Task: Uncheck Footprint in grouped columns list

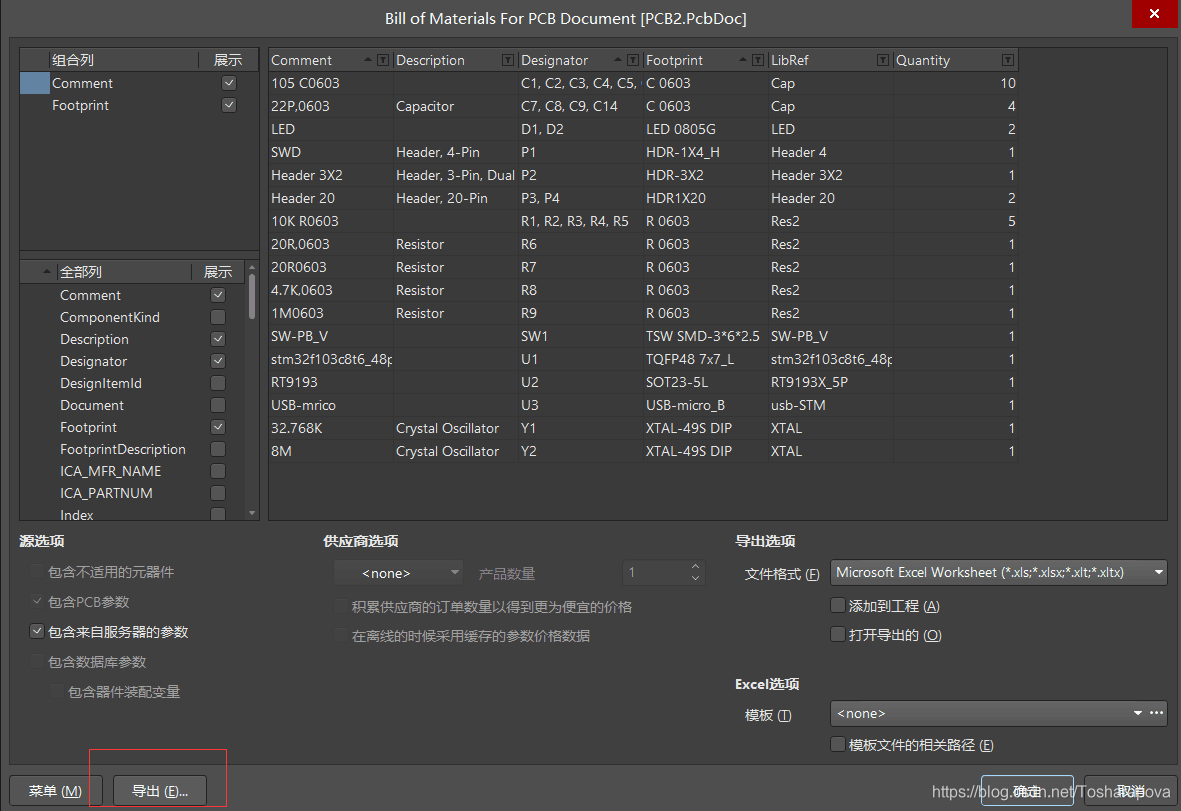Action: pos(229,105)
